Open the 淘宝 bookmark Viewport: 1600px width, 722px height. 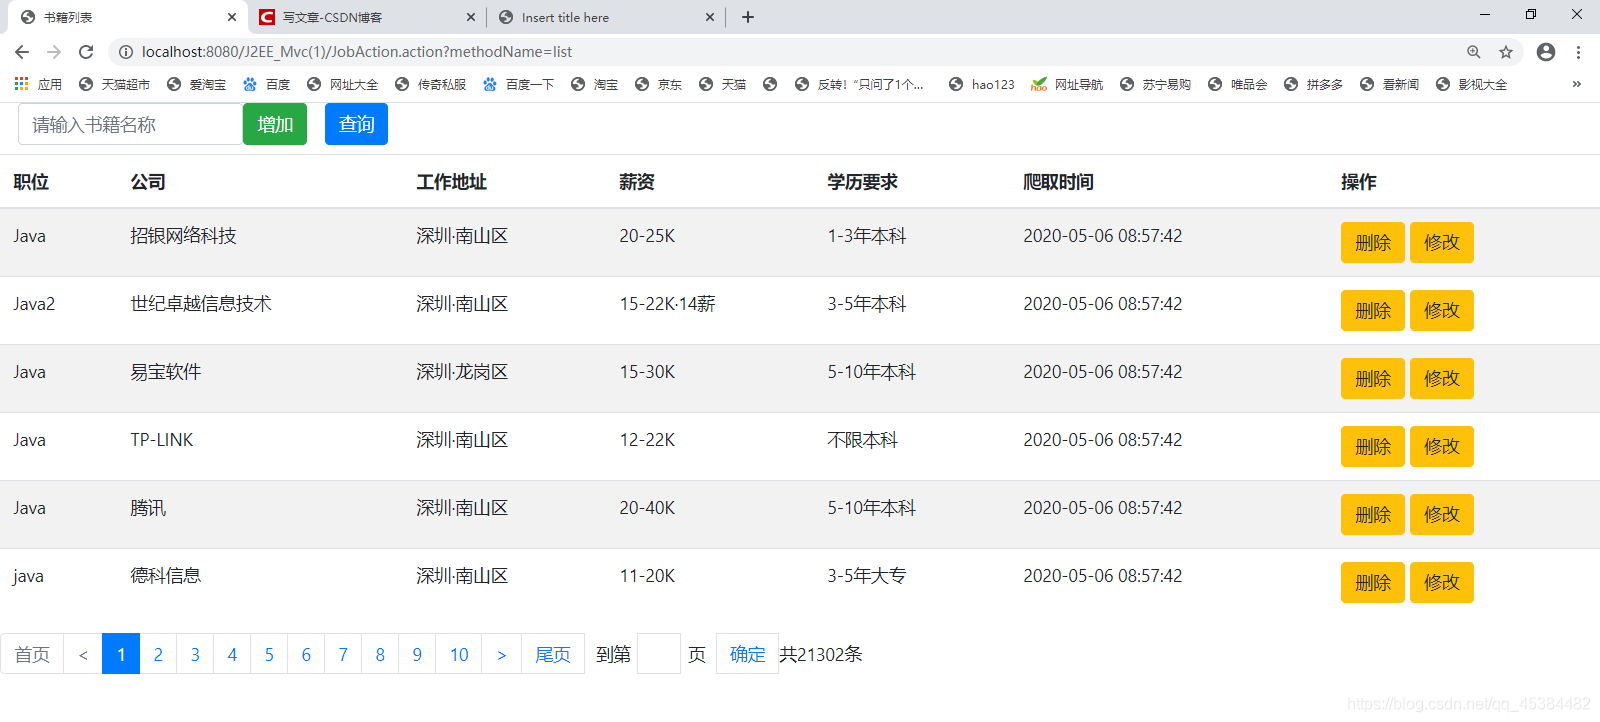click(x=594, y=84)
